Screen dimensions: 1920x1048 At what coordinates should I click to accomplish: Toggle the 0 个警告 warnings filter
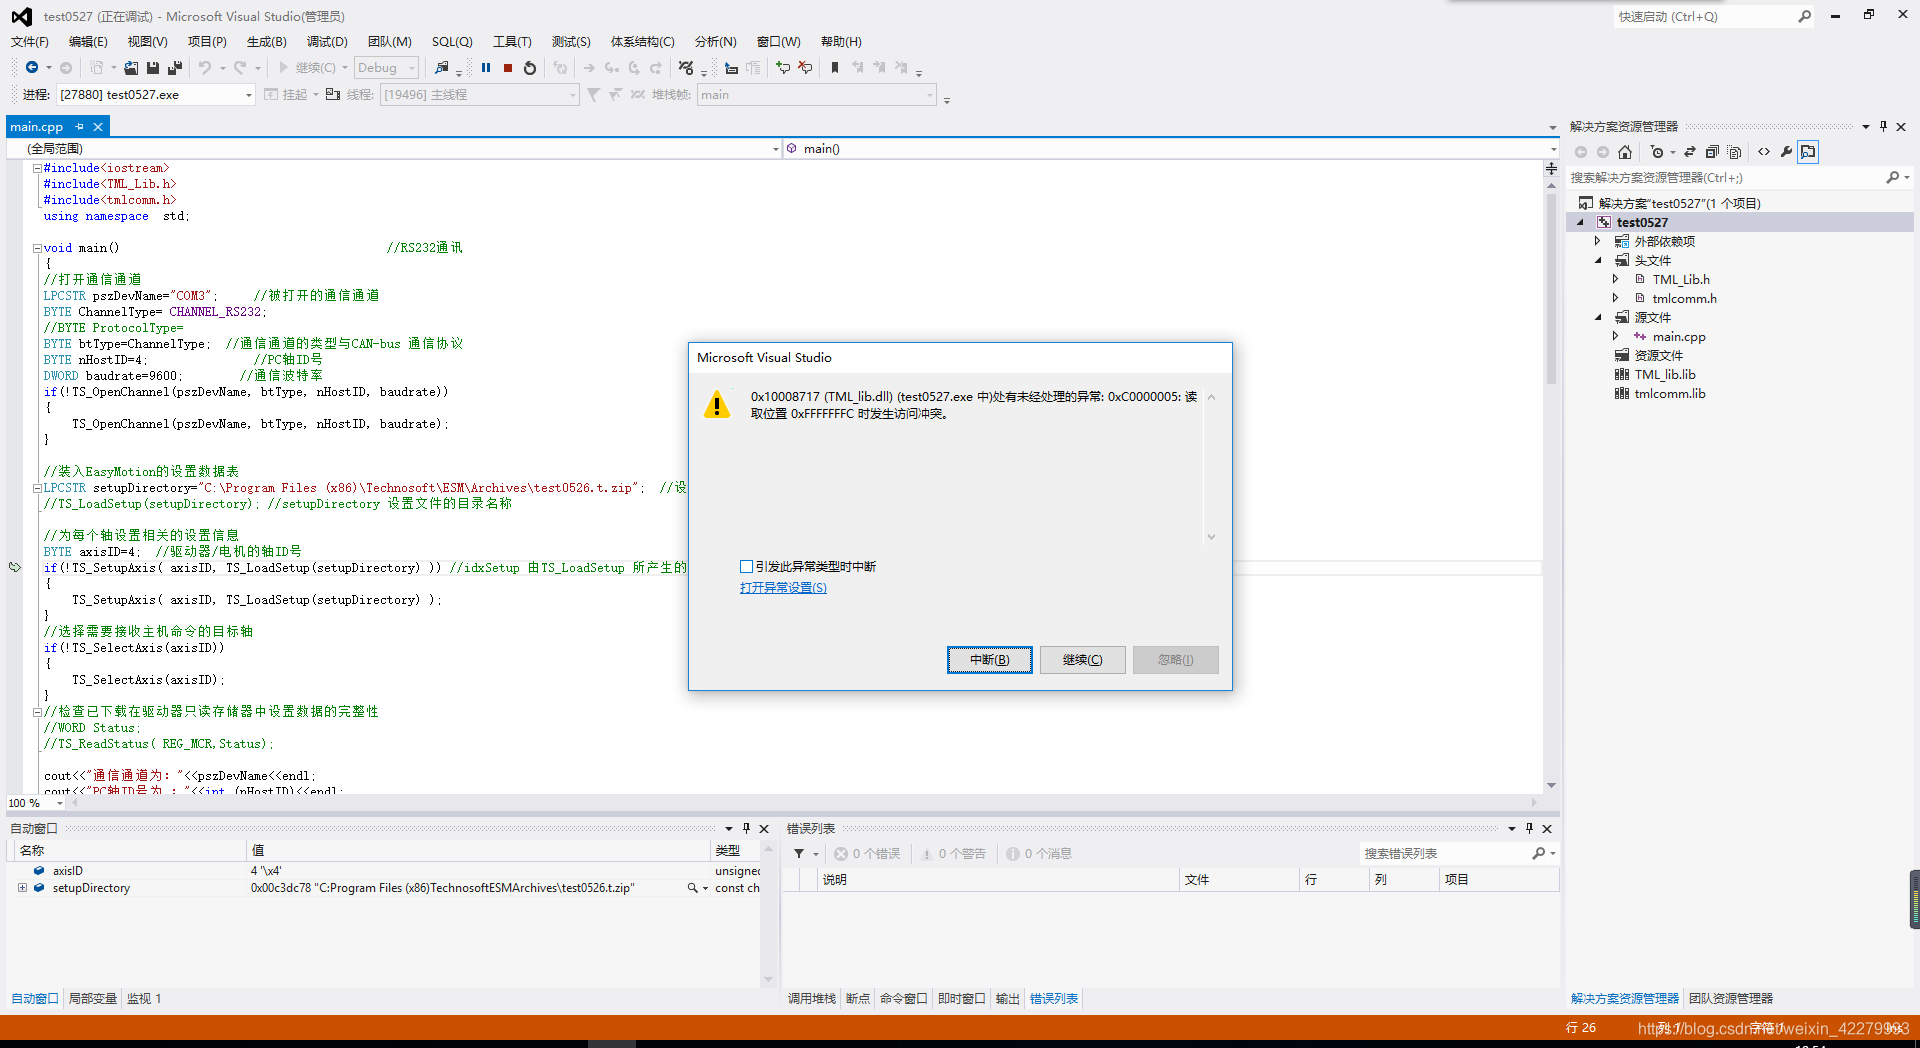953,854
